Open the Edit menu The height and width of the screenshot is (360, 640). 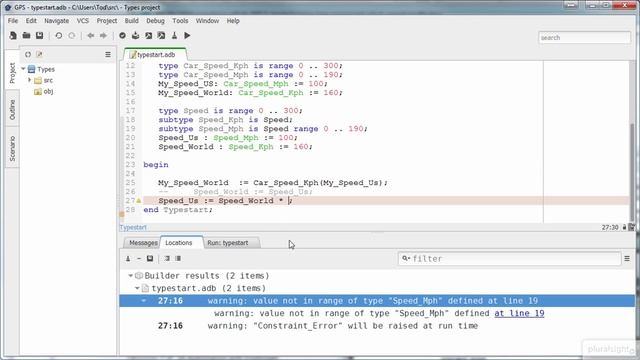pos(31,21)
